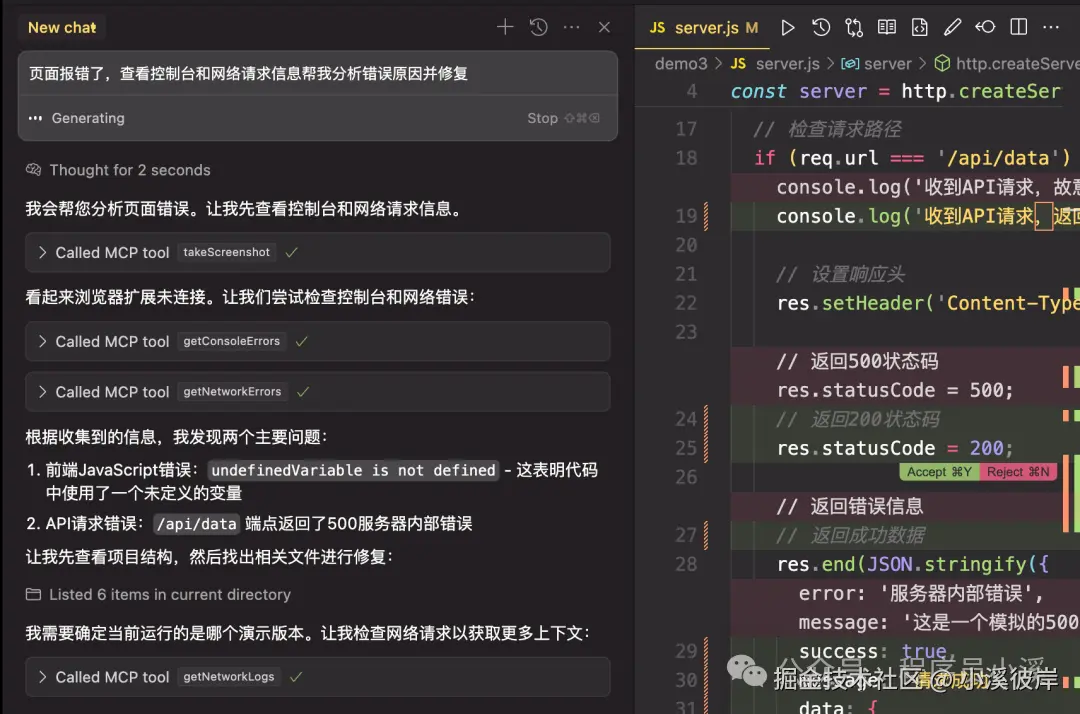Open Listed 6 items in current directory
The width and height of the screenshot is (1080, 714).
pyautogui.click(x=169, y=594)
